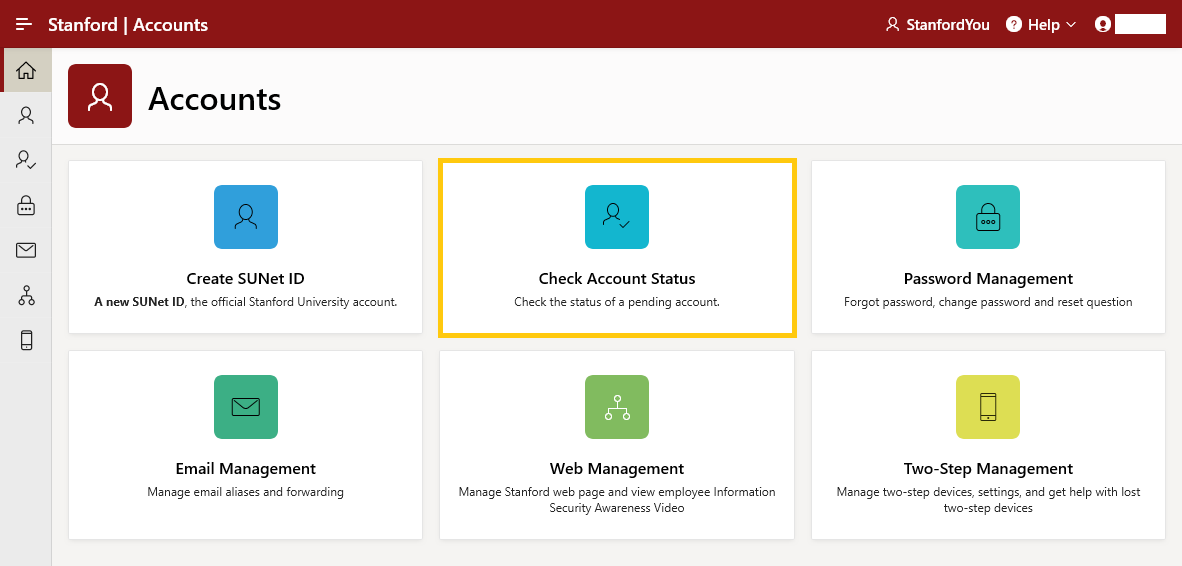
Task: Open the password lock sidebar icon
Action: [x=26, y=204]
